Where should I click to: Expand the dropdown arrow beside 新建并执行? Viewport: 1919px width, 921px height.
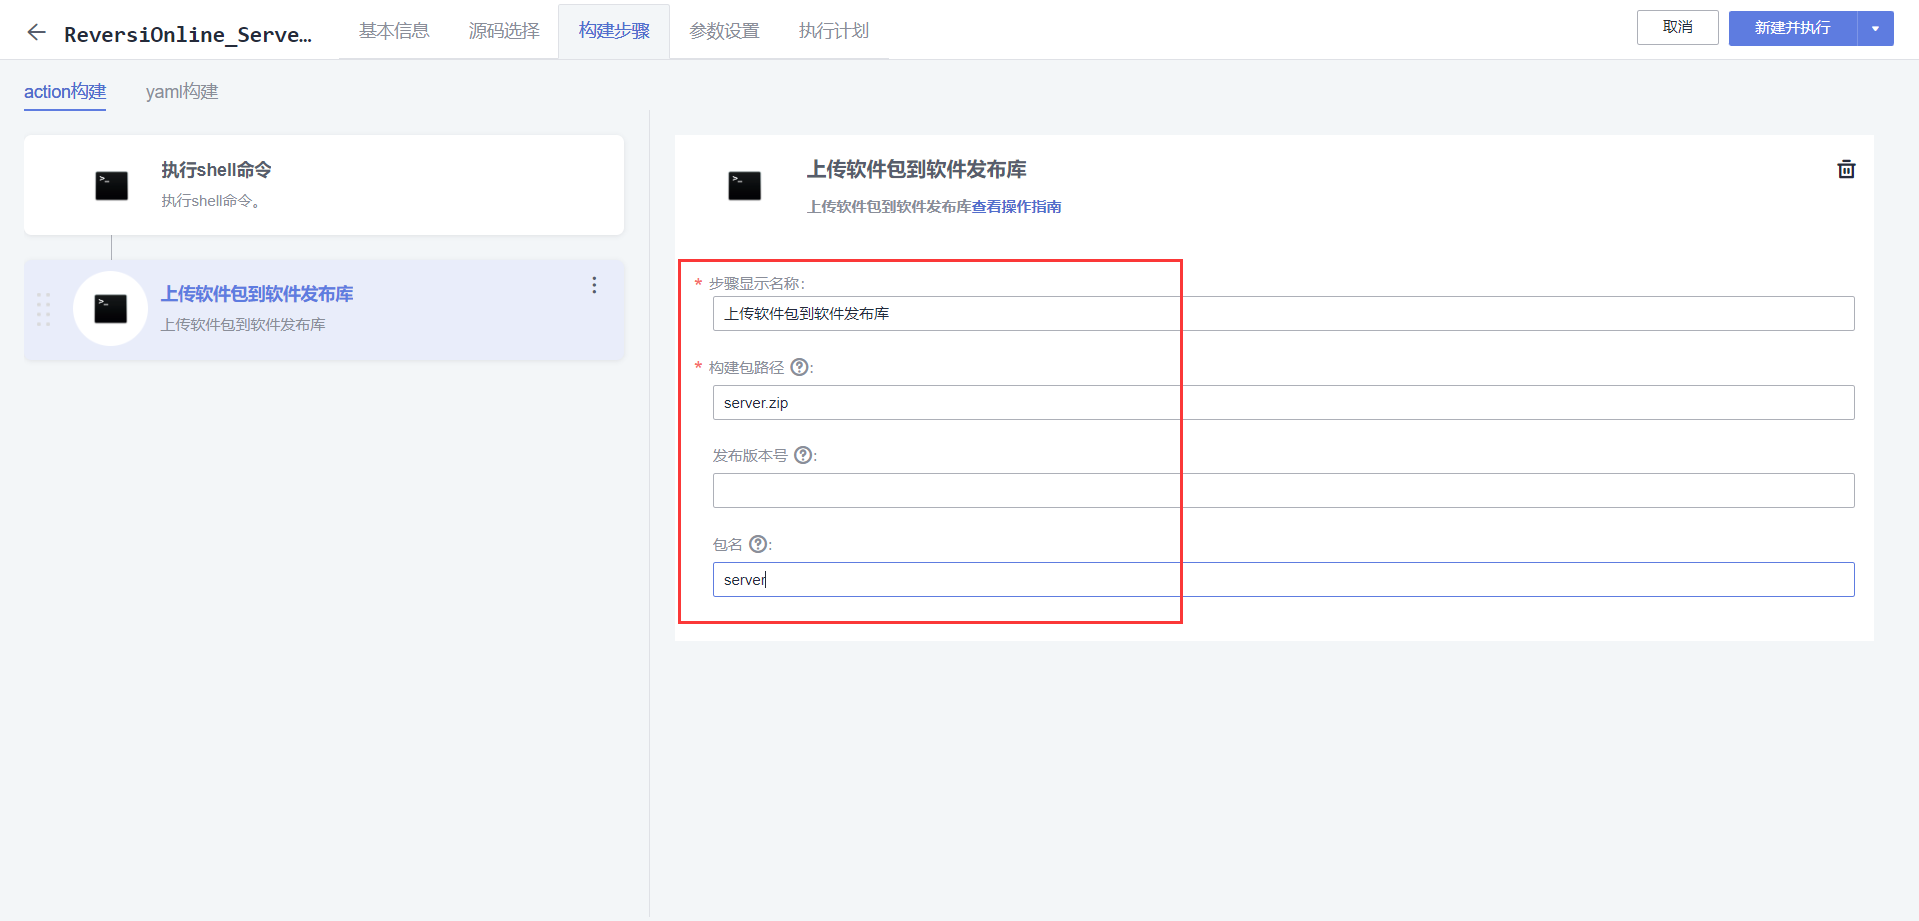[1877, 28]
